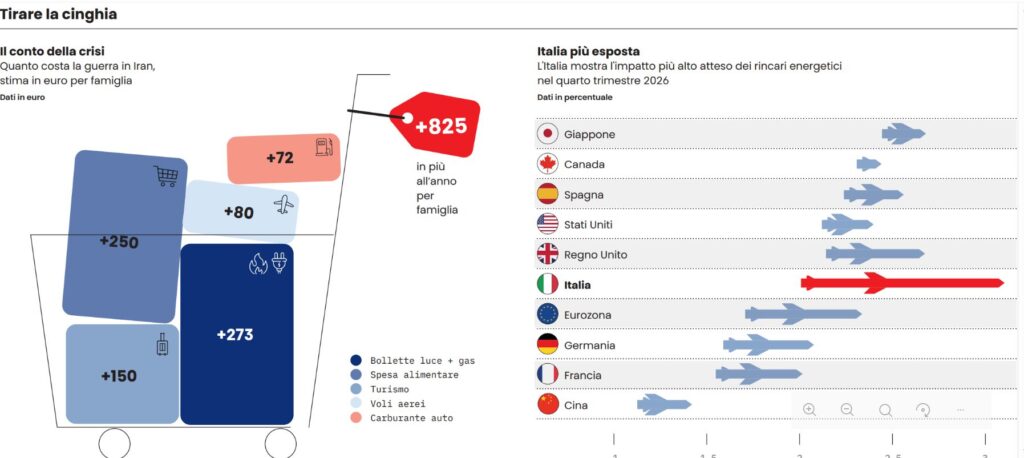
Task: Click the red Italia arrow bar
Action: pyautogui.click(x=901, y=284)
